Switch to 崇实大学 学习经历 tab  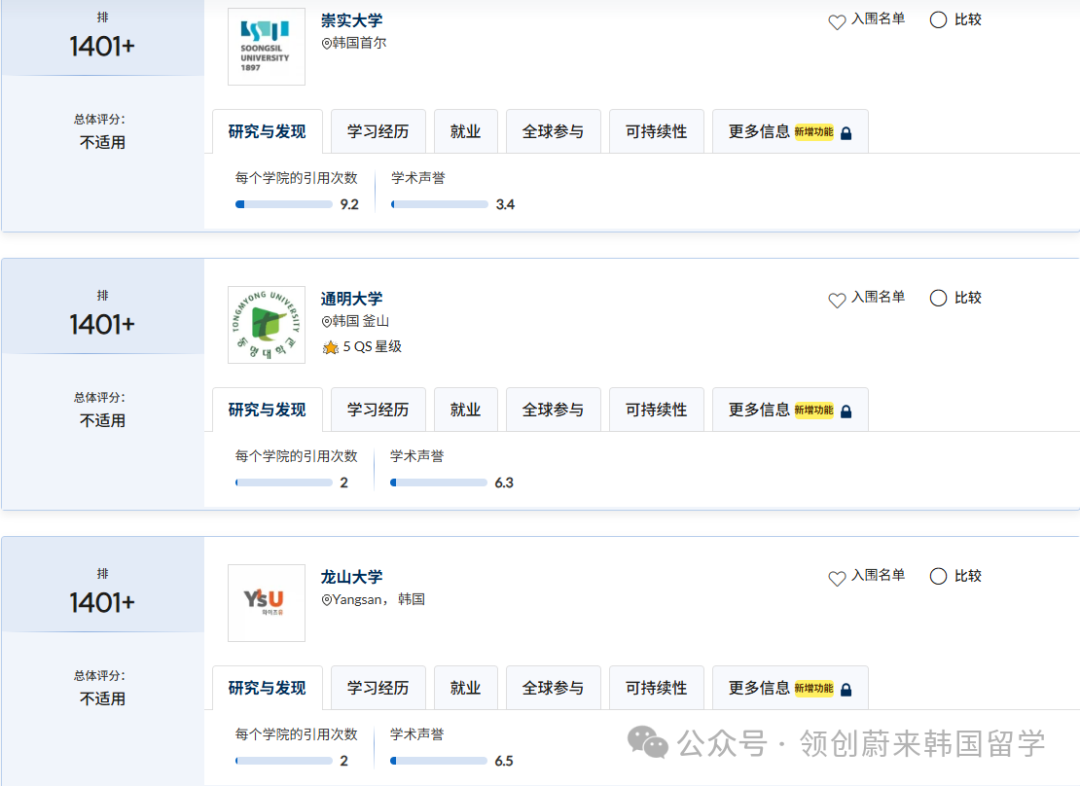point(378,132)
